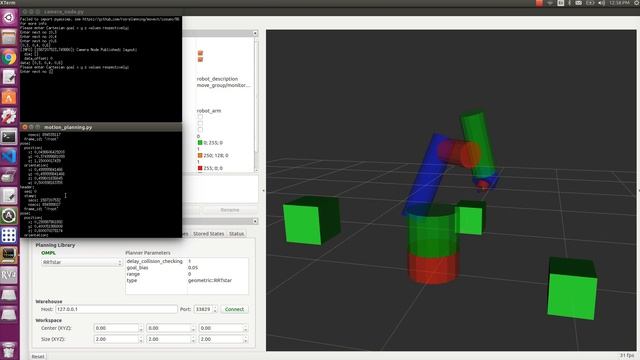Open the session power menu icon
The image size is (640, 360).
(637, 3)
